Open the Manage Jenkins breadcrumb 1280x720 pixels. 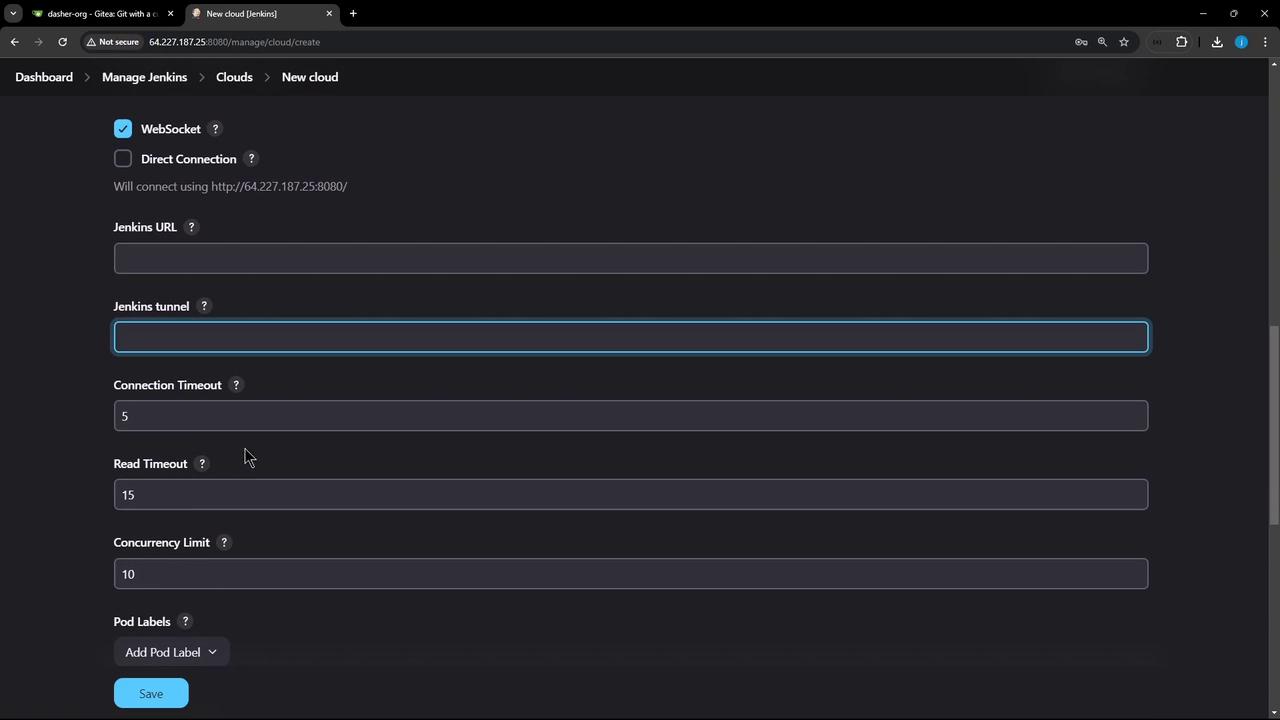tap(144, 77)
